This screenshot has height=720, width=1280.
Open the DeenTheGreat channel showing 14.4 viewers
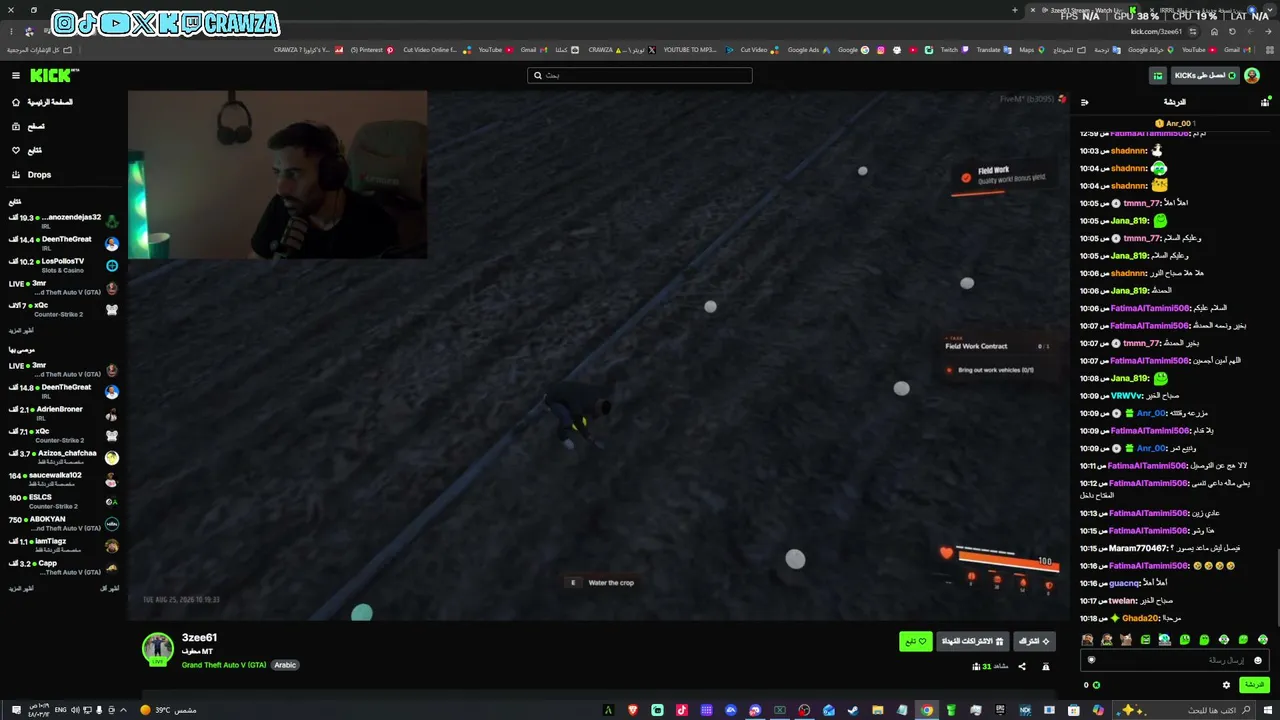(x=64, y=243)
